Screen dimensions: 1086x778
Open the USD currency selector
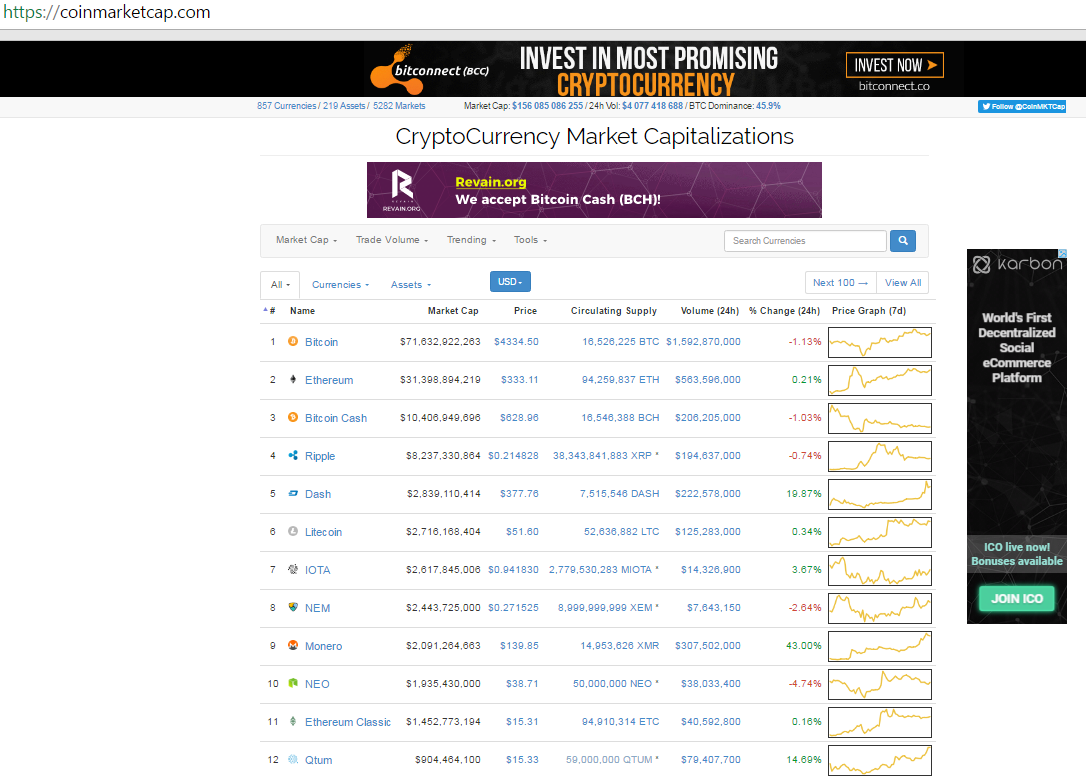pyautogui.click(x=510, y=282)
